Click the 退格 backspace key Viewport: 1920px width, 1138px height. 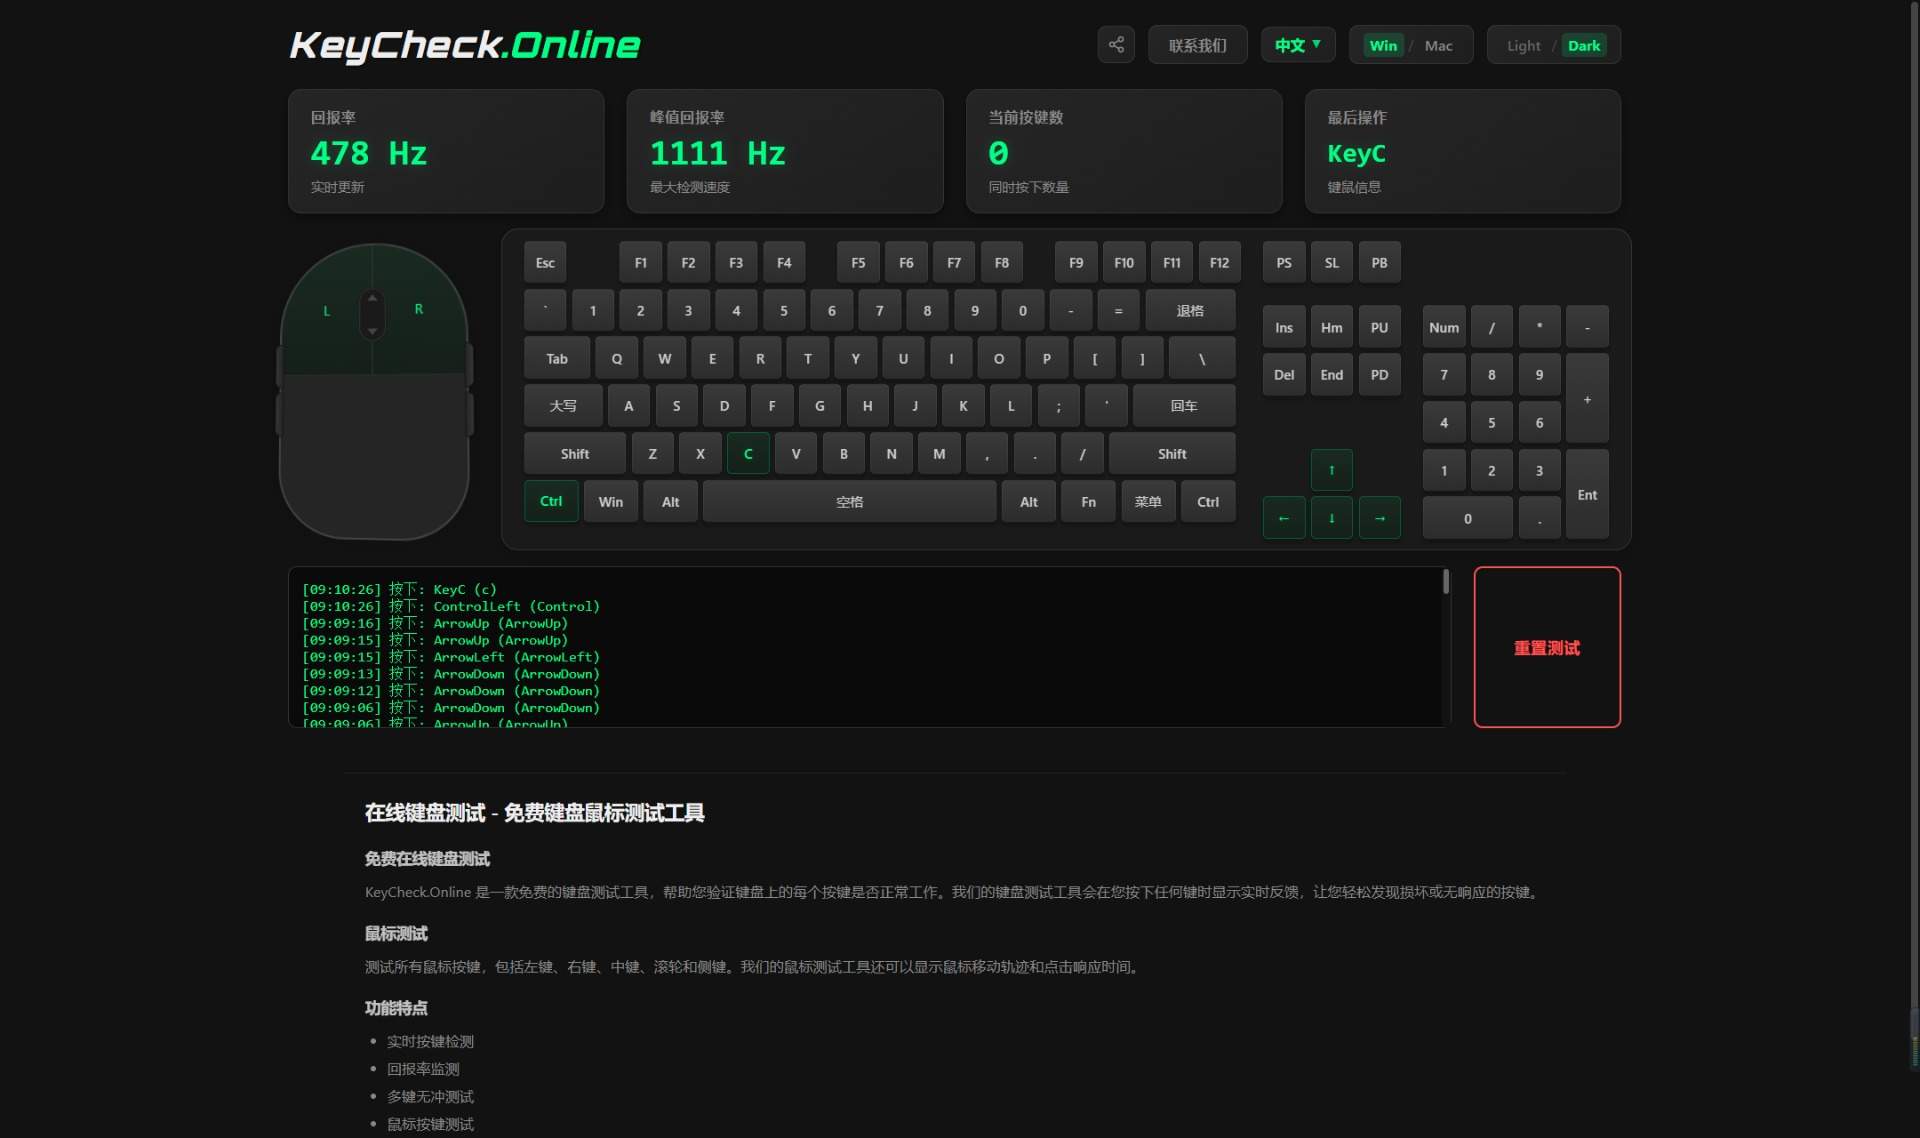pos(1190,310)
